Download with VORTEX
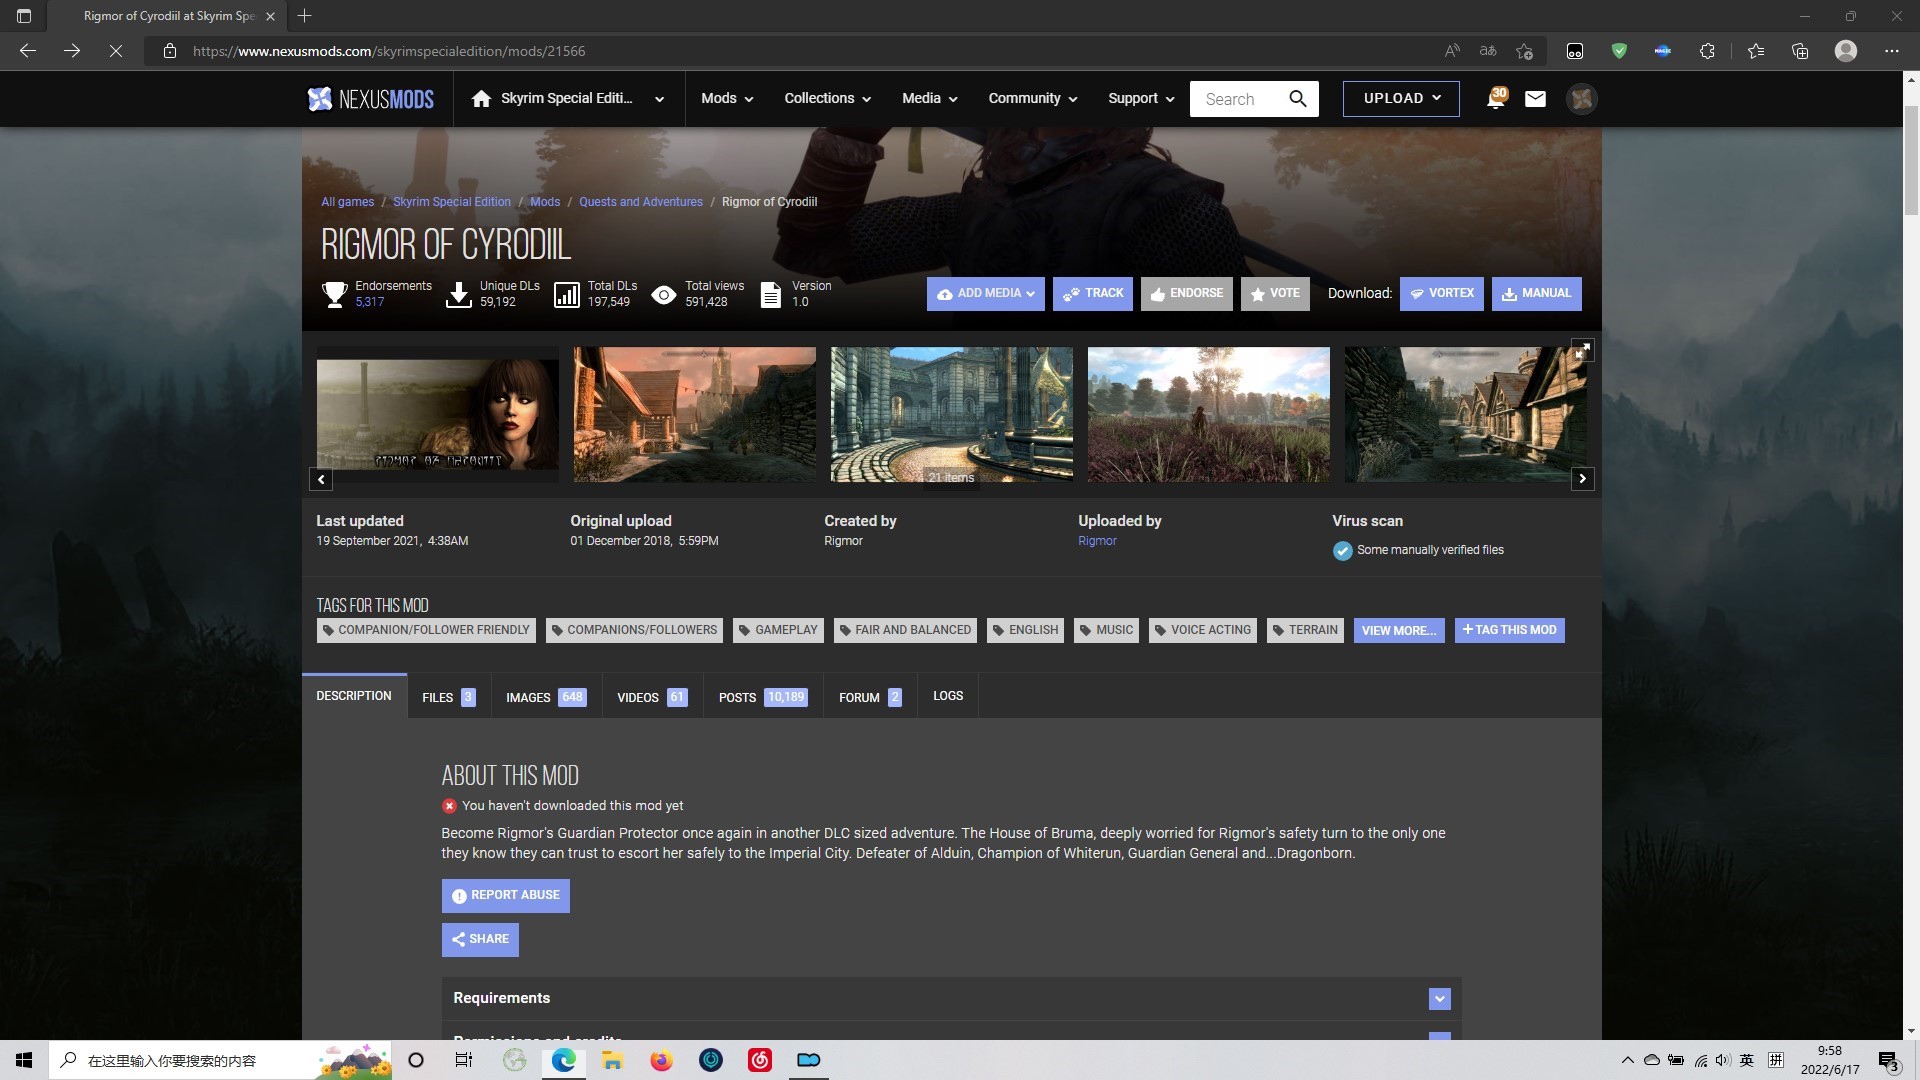Screen dimensions: 1920x1080 [1441, 294]
